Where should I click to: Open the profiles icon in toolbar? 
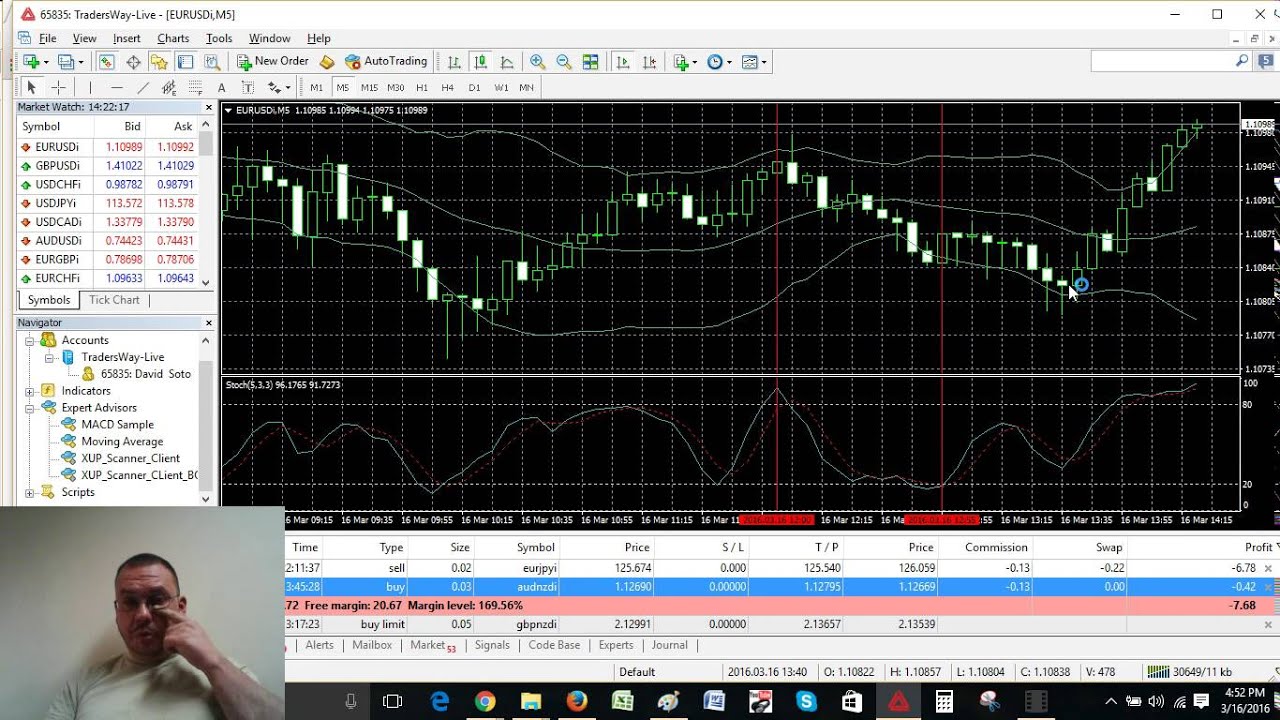pos(68,61)
